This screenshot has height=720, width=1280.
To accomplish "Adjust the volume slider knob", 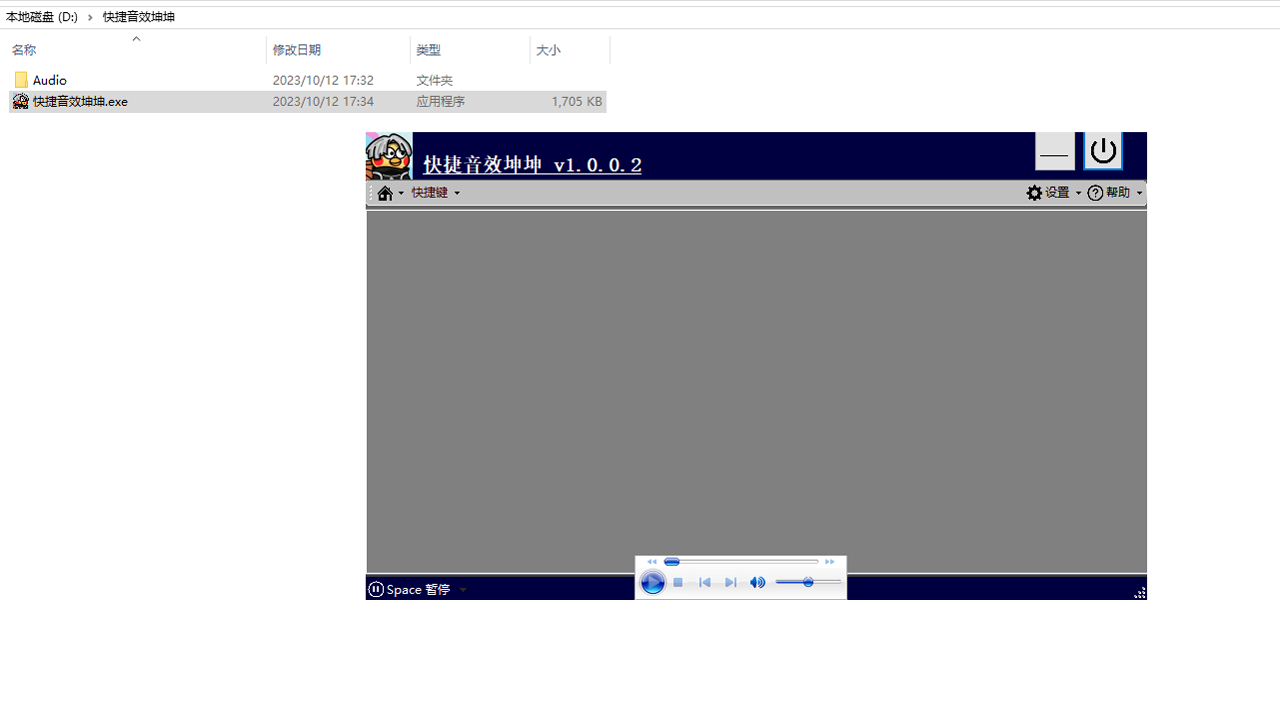I will (808, 582).
